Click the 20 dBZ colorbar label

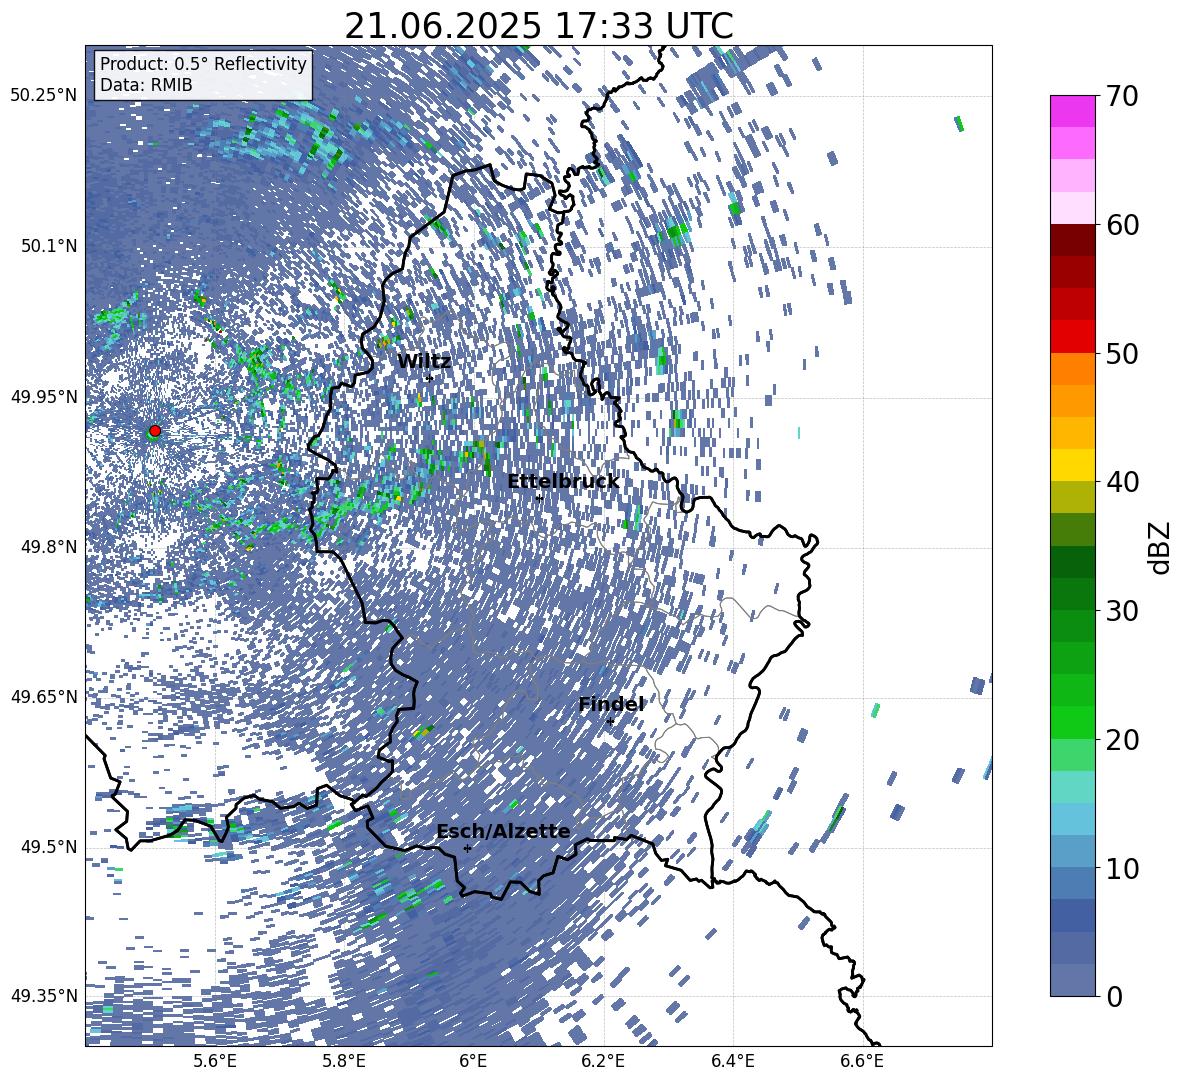pyautogui.click(x=1122, y=740)
